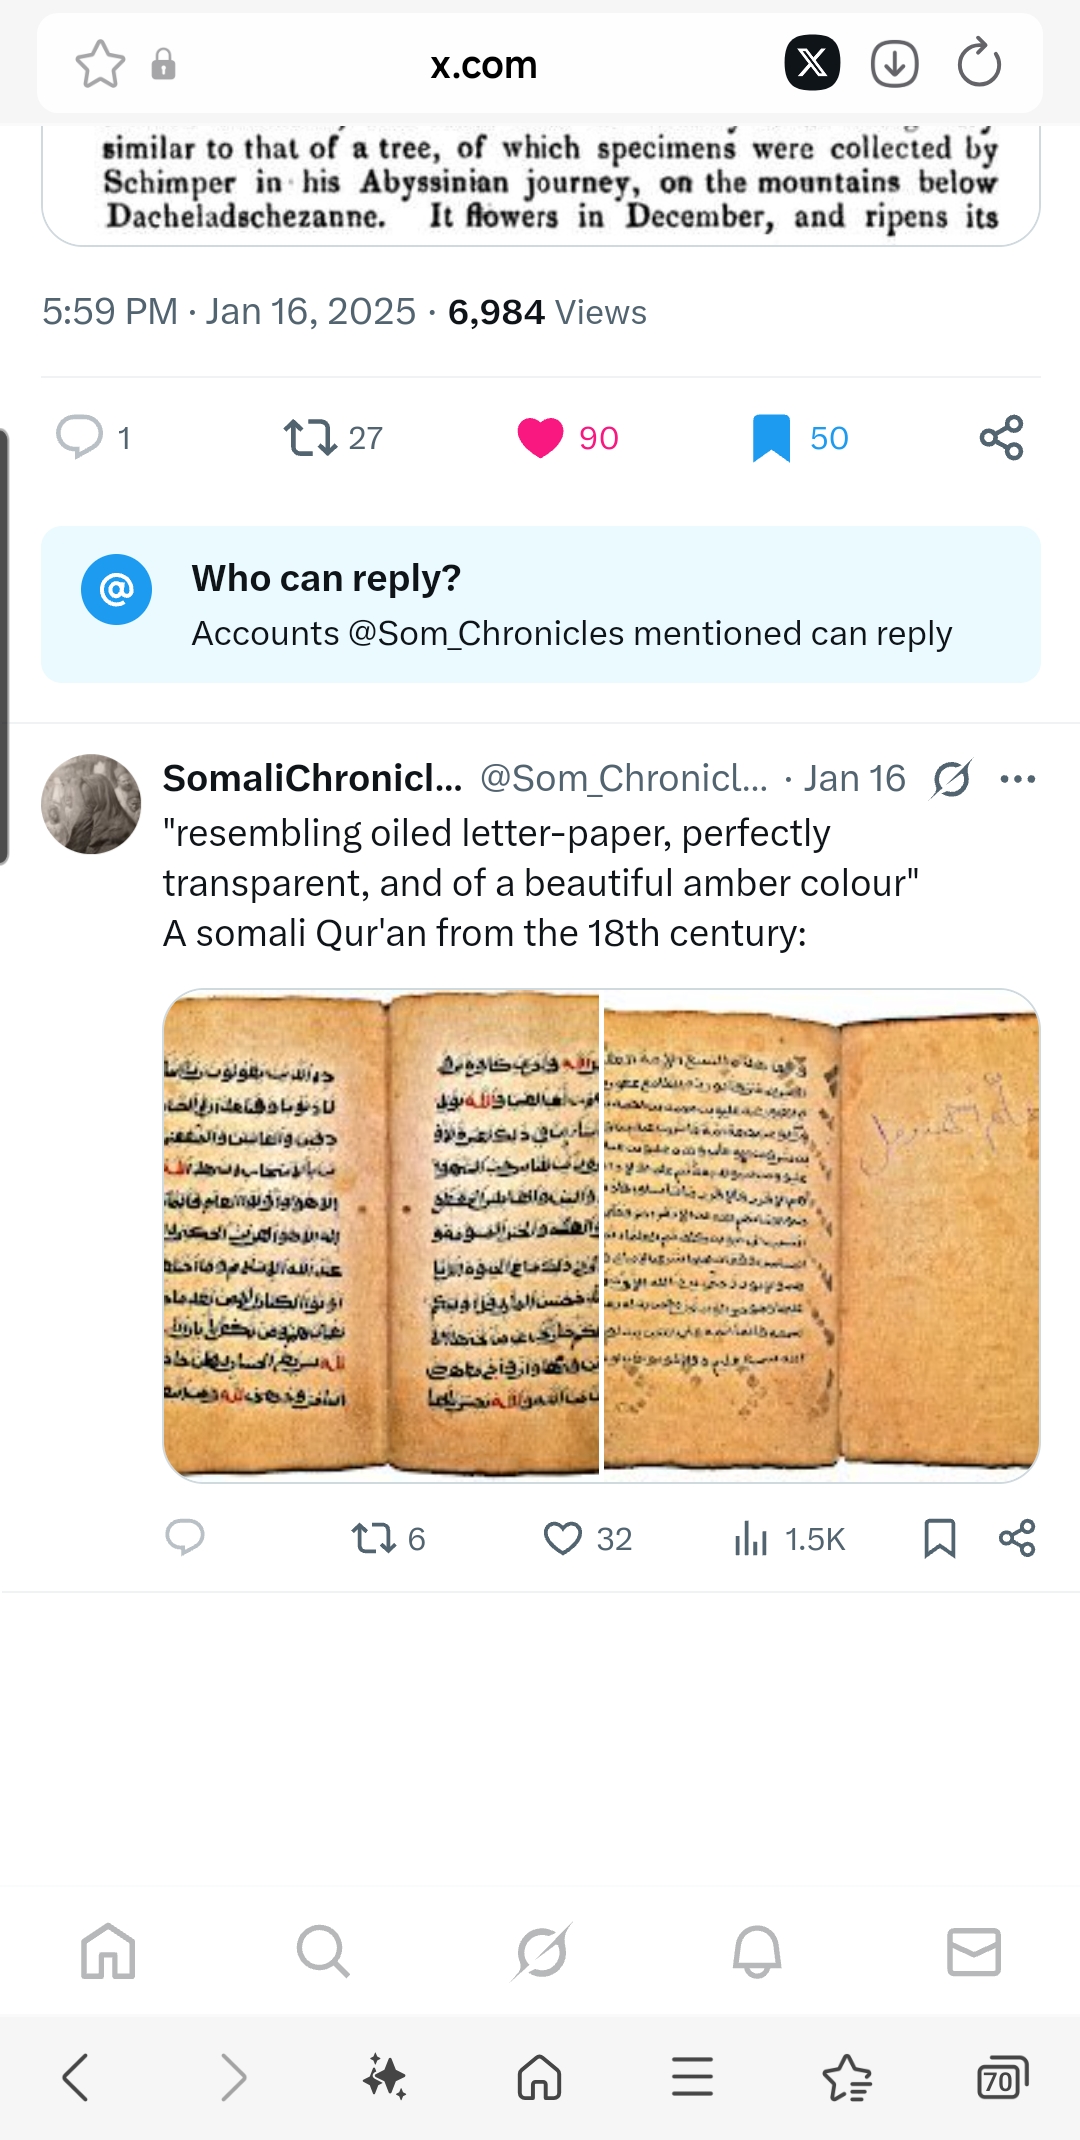
Task: Open X Messages envelope
Action: (973, 1951)
